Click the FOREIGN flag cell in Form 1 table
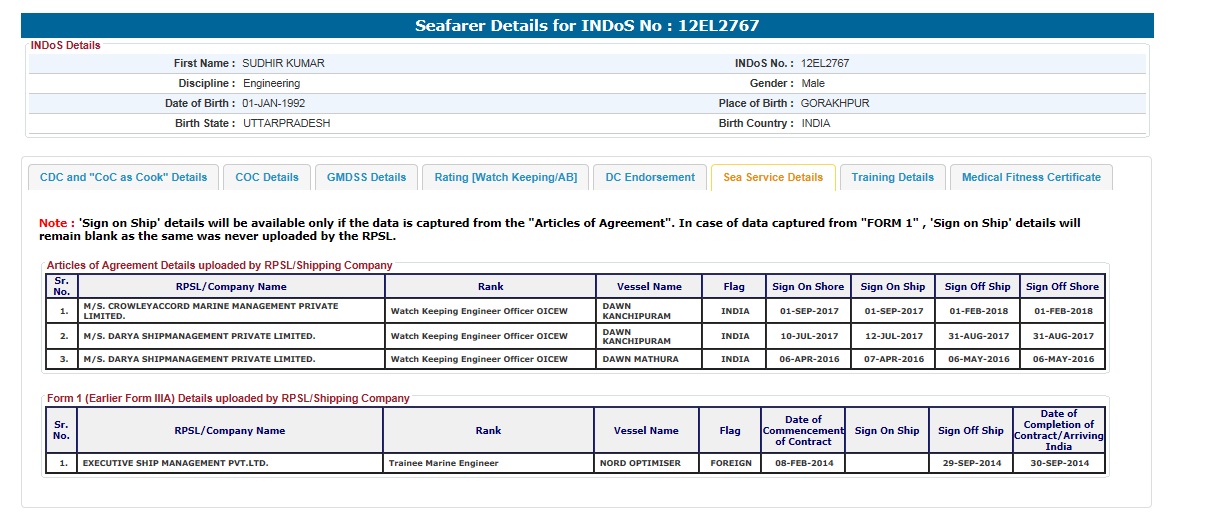 coord(730,463)
